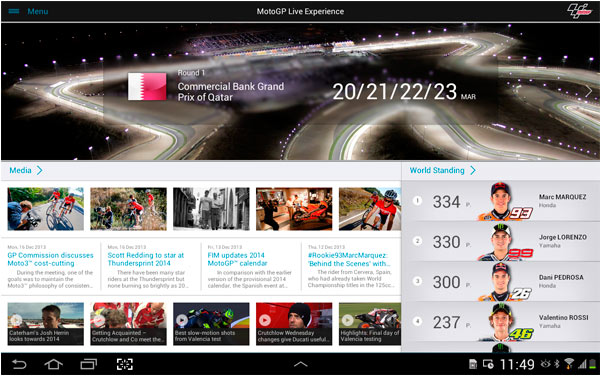600x385 pixels.
Task: Play Caterham's Josh Herrin video
Action: tap(46, 324)
